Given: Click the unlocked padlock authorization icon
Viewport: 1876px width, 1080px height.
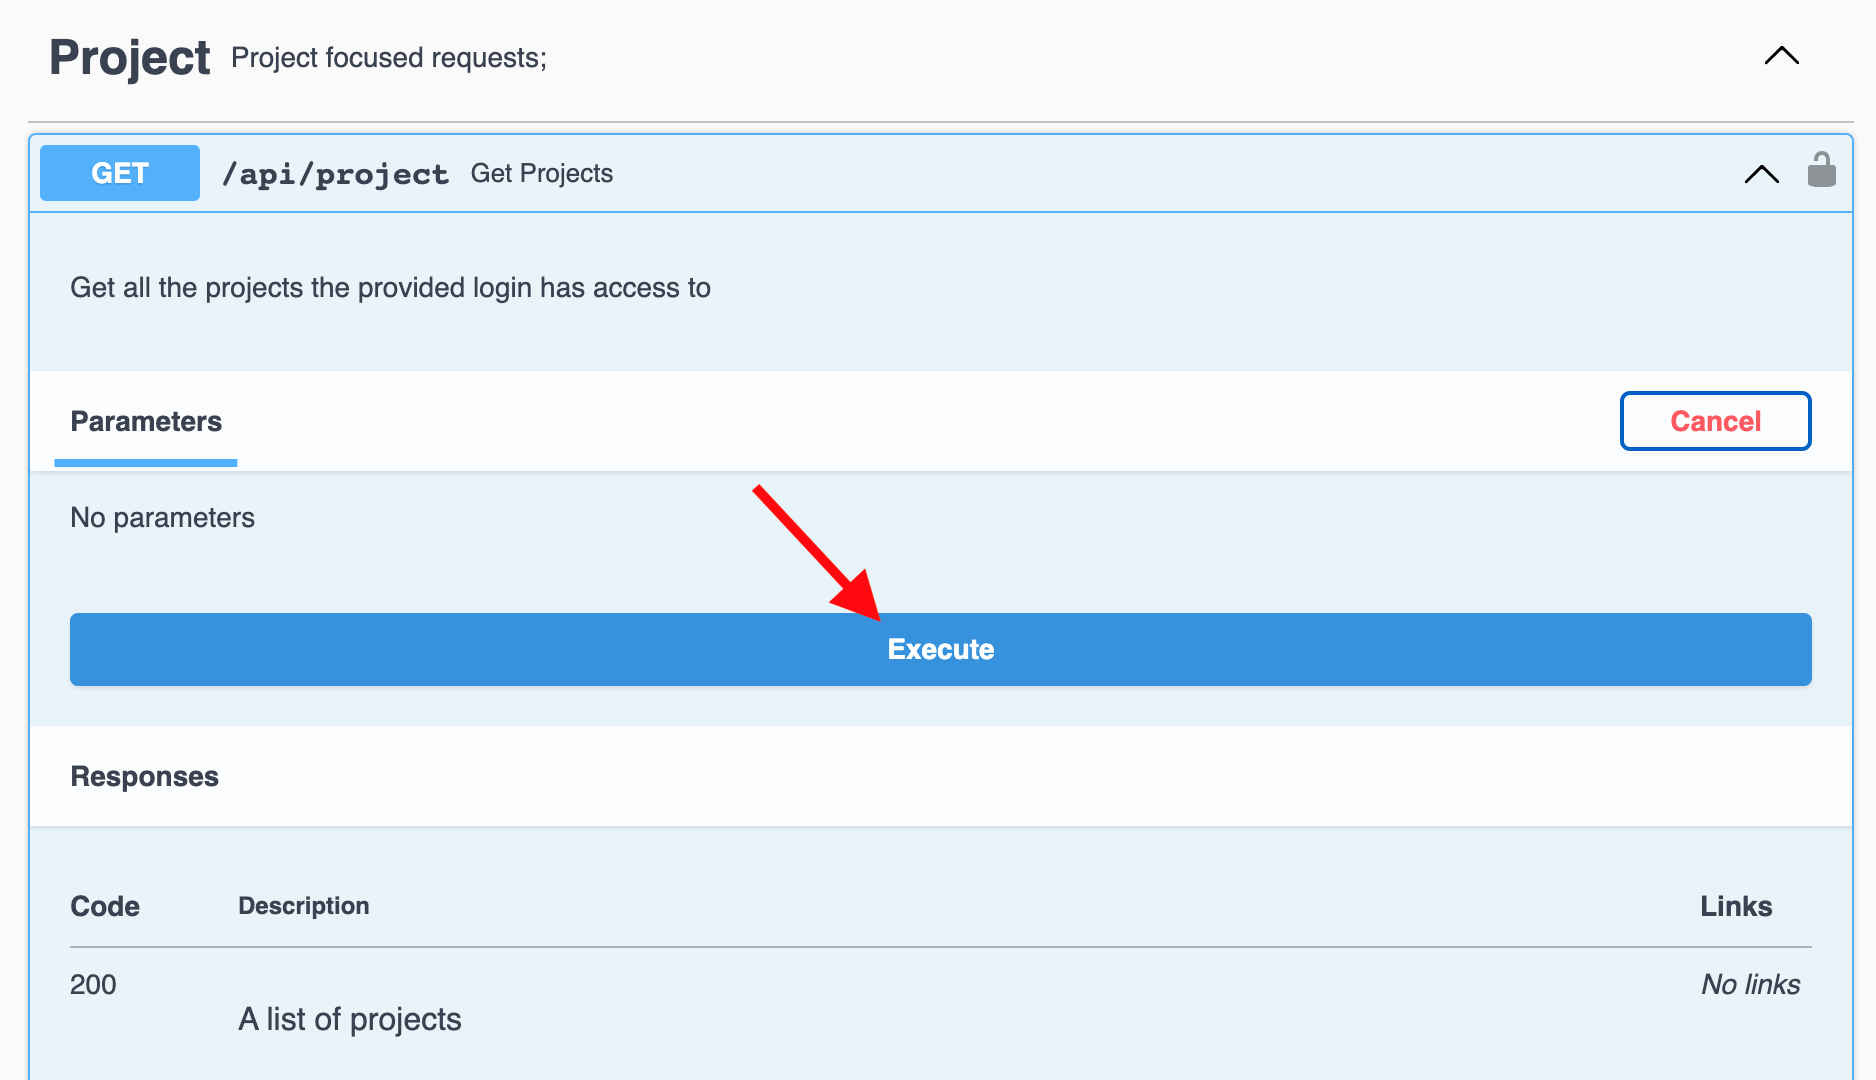Looking at the screenshot, I should 1821,170.
